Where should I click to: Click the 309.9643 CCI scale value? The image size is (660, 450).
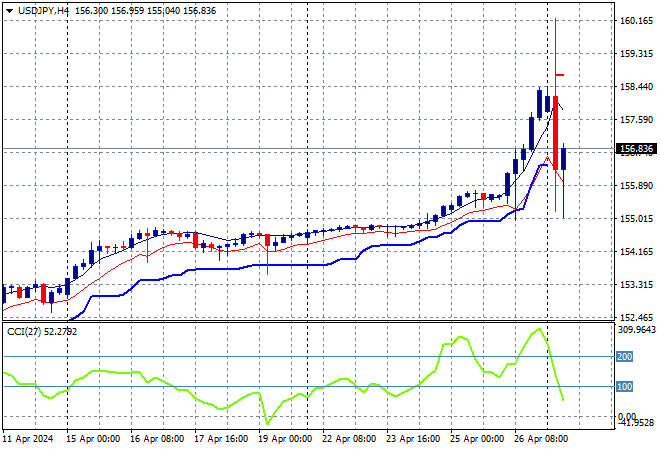tap(637, 330)
